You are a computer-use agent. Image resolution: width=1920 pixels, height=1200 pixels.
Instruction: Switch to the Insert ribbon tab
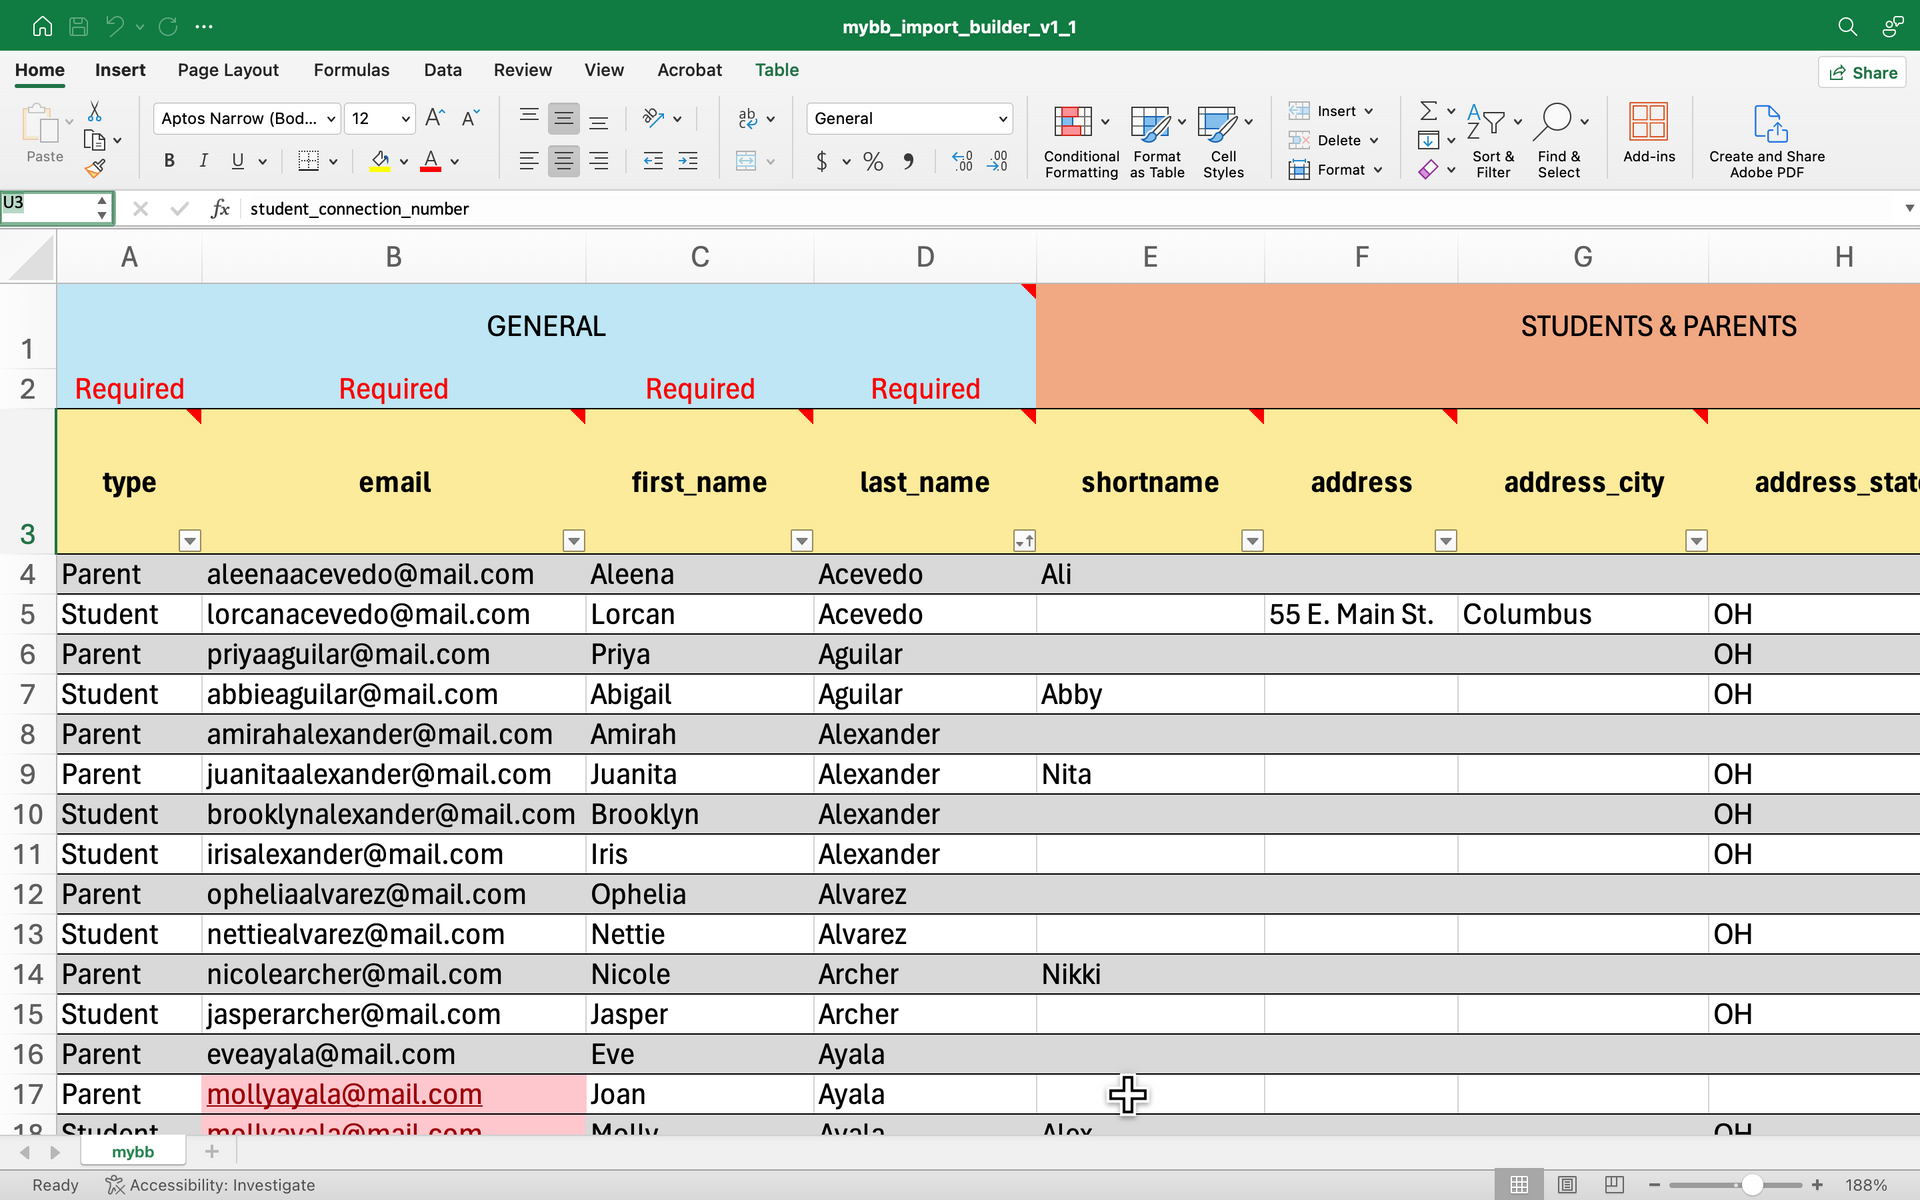tap(120, 70)
